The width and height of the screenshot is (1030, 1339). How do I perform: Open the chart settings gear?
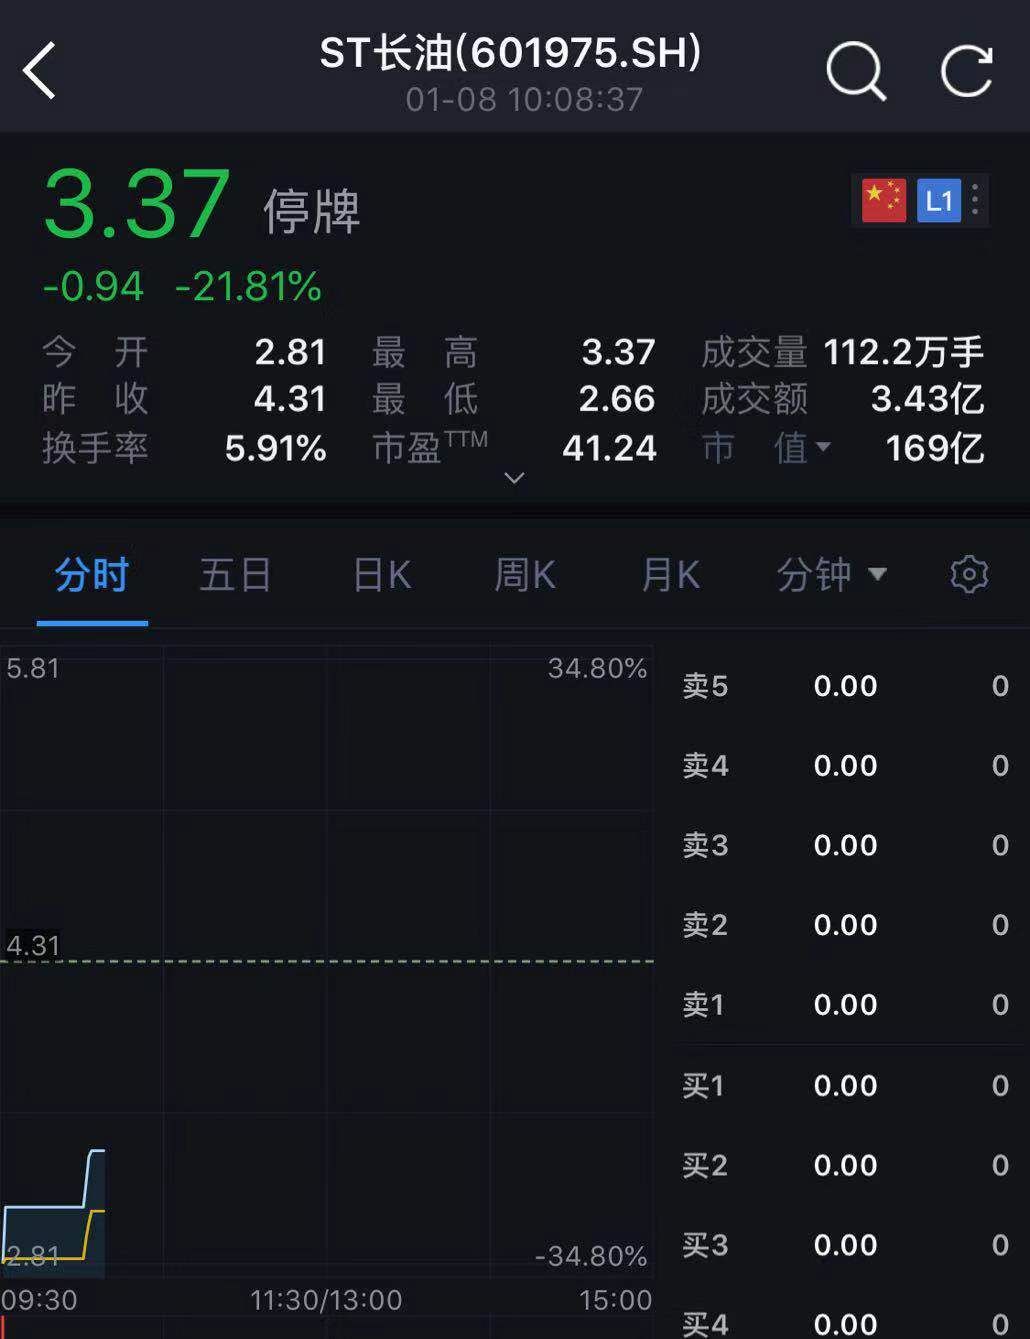coord(967,574)
